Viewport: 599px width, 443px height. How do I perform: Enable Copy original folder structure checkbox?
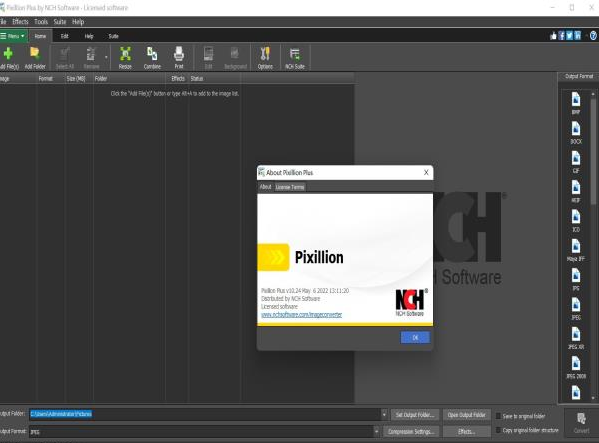click(x=498, y=430)
